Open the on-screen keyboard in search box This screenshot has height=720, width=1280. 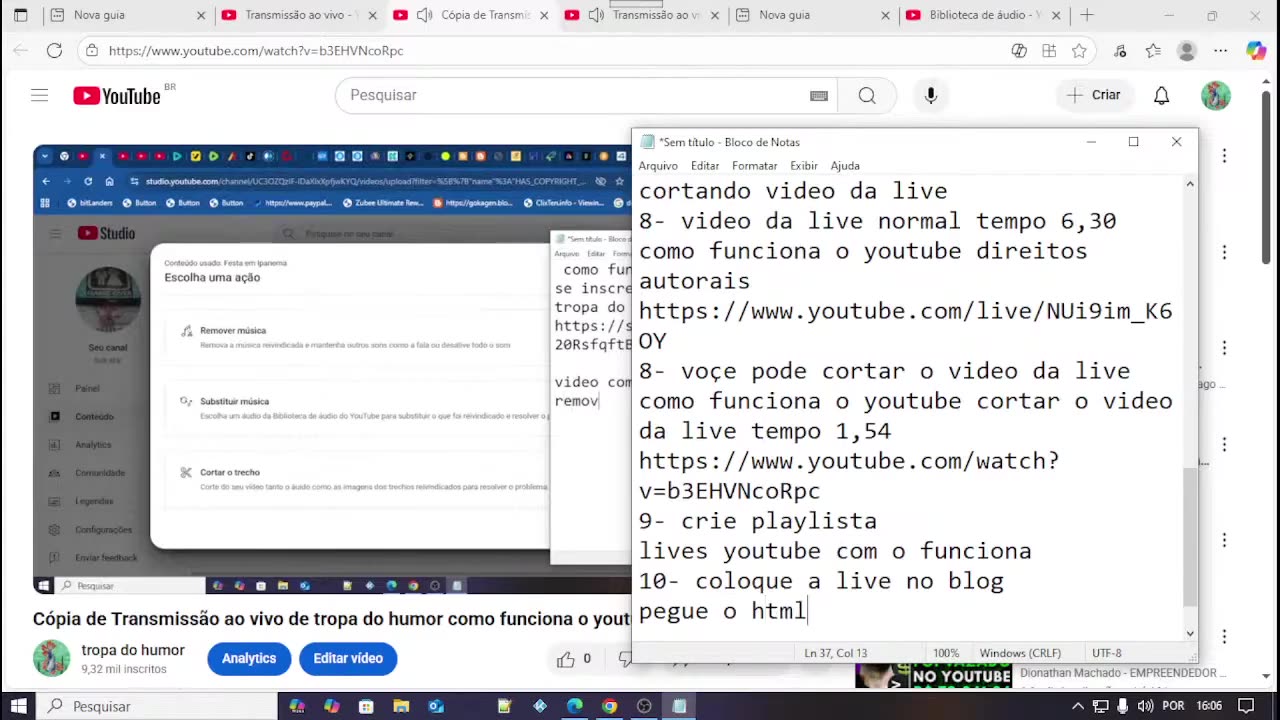[x=819, y=96]
